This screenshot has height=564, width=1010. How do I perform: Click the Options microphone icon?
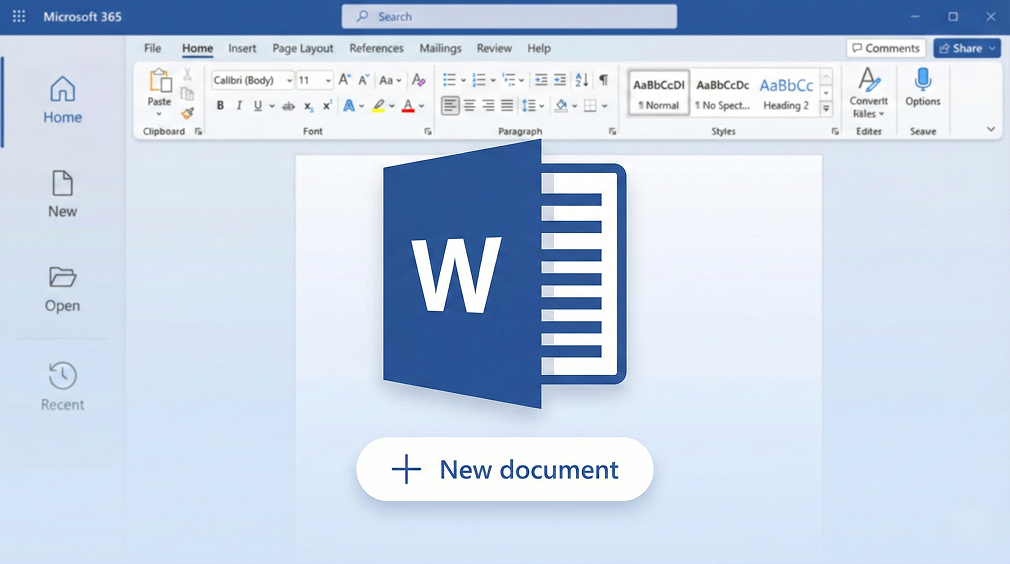[x=923, y=80]
